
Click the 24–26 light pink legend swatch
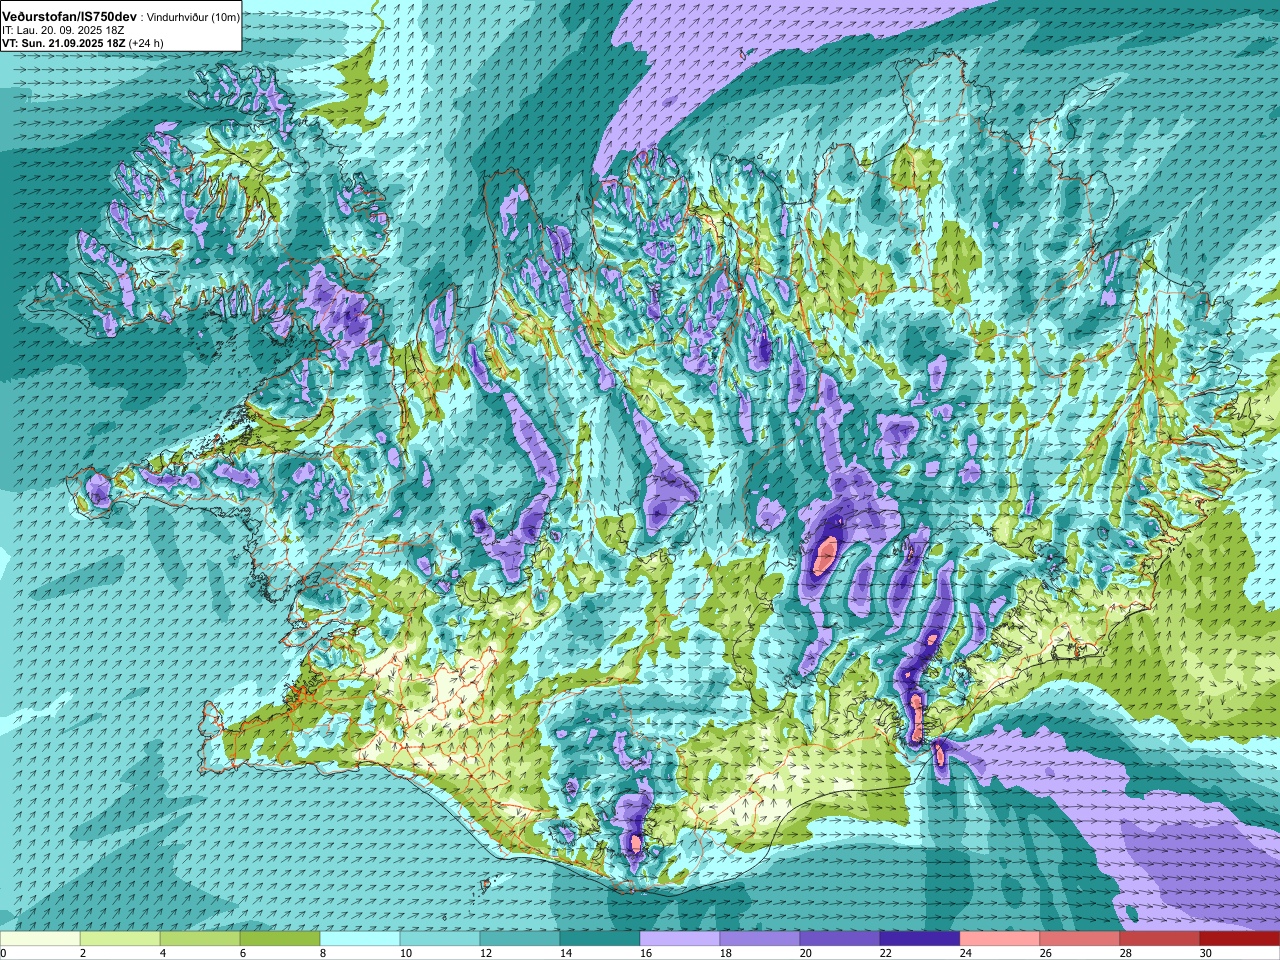[1000, 939]
